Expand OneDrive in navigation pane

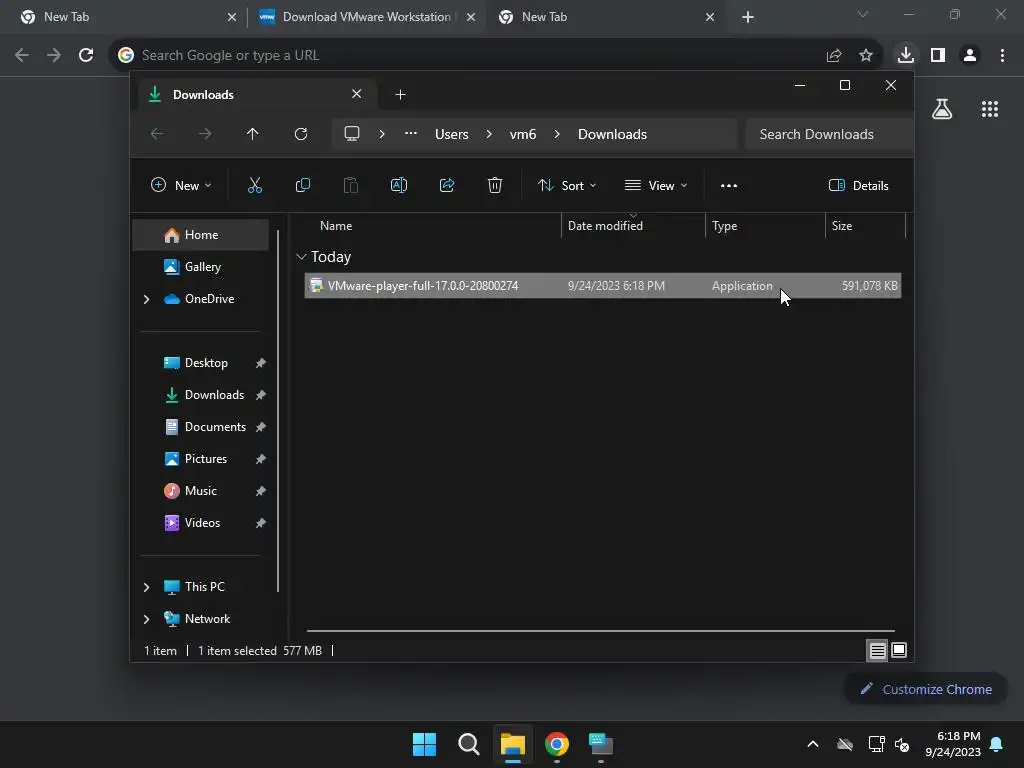pos(146,299)
